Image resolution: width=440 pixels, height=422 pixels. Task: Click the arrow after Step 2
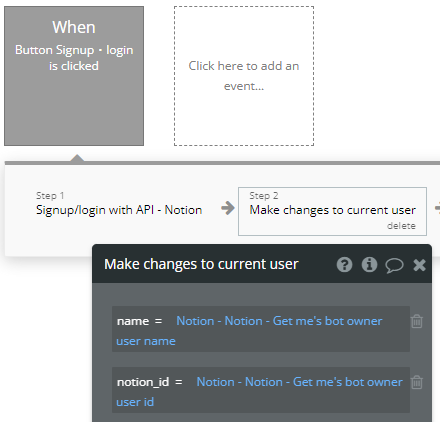[437, 208]
